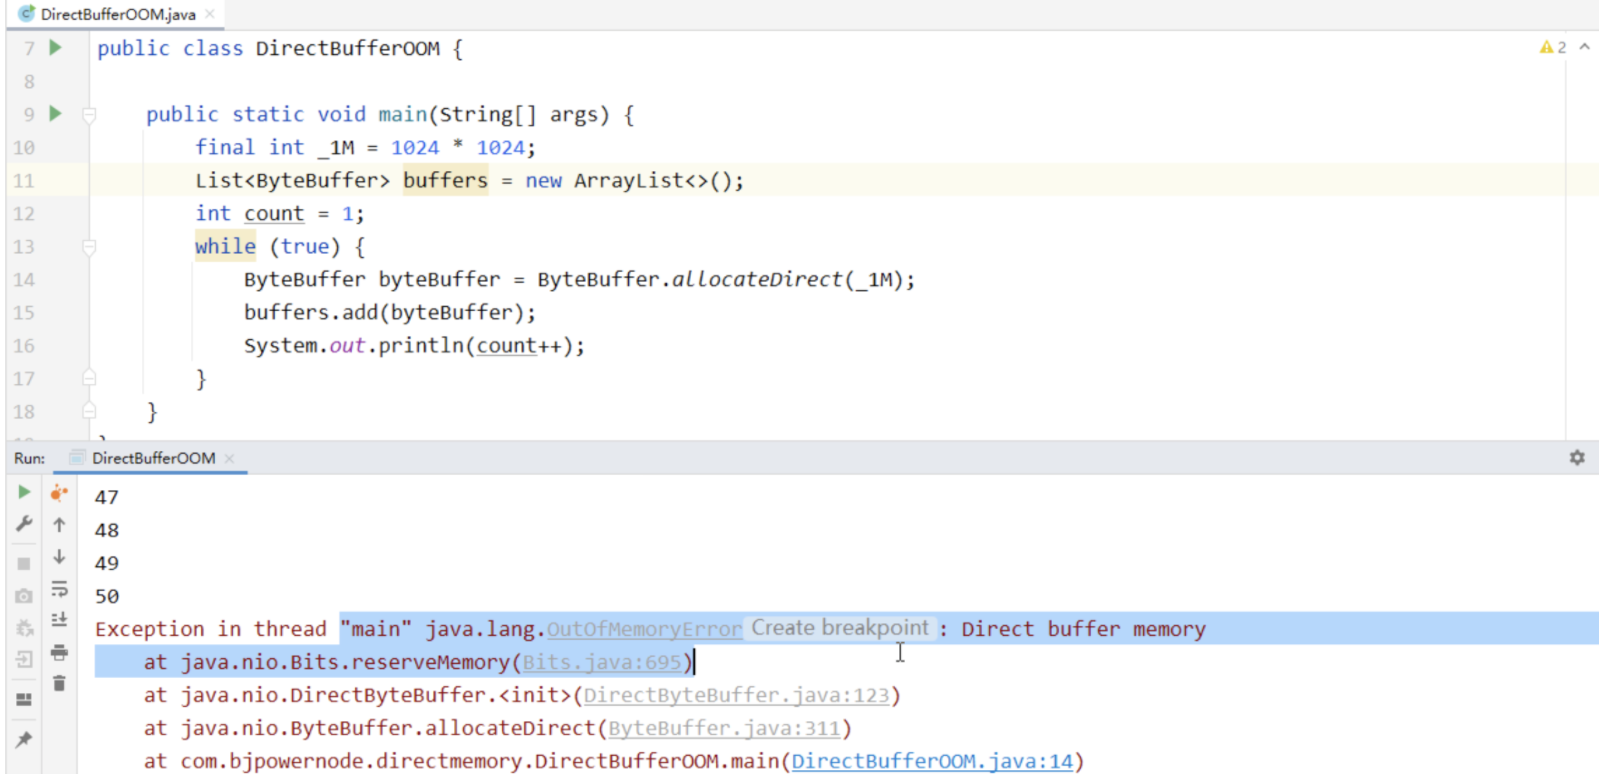Clear console with trash can icon
This screenshot has height=774, width=1620.
point(59,684)
